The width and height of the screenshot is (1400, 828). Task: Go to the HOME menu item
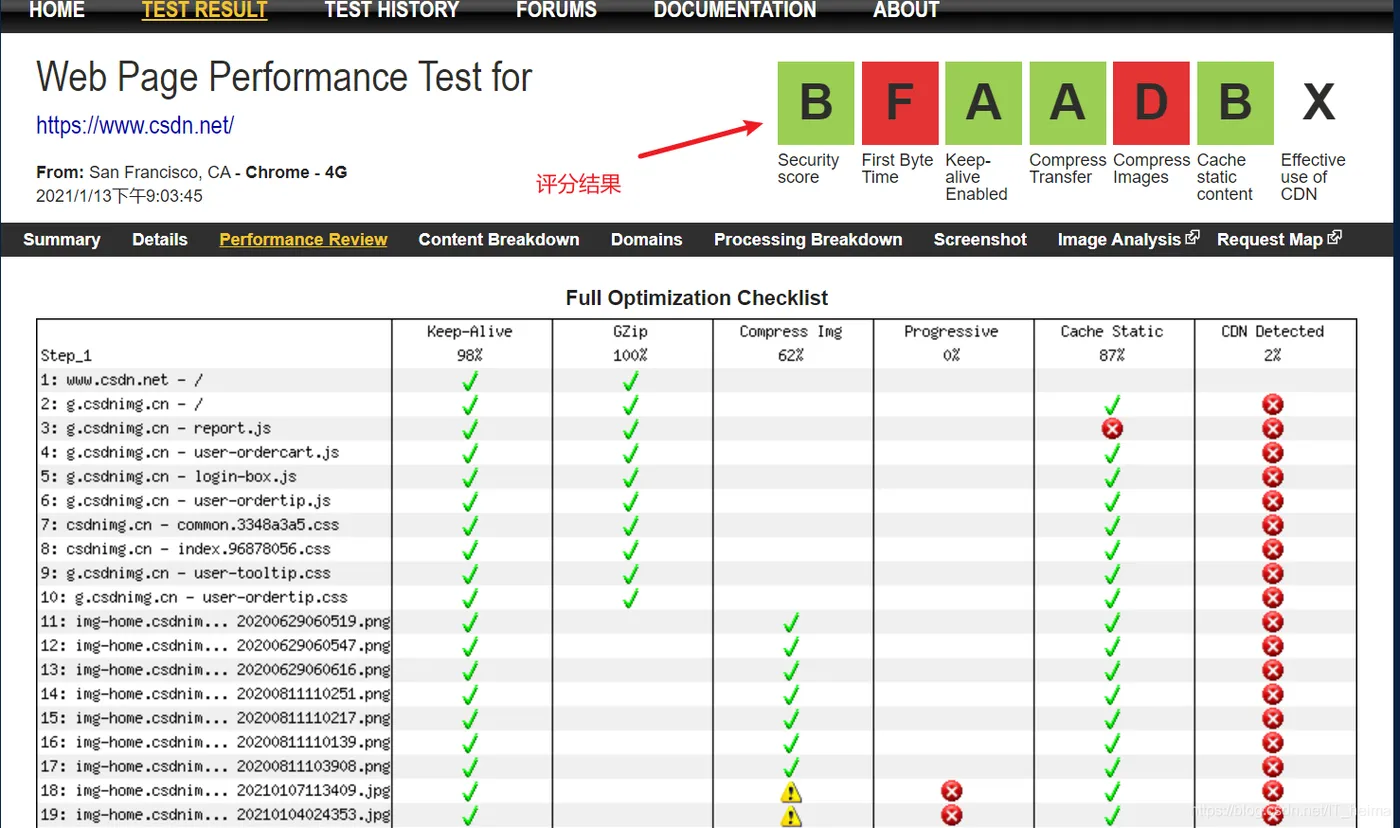pos(57,10)
